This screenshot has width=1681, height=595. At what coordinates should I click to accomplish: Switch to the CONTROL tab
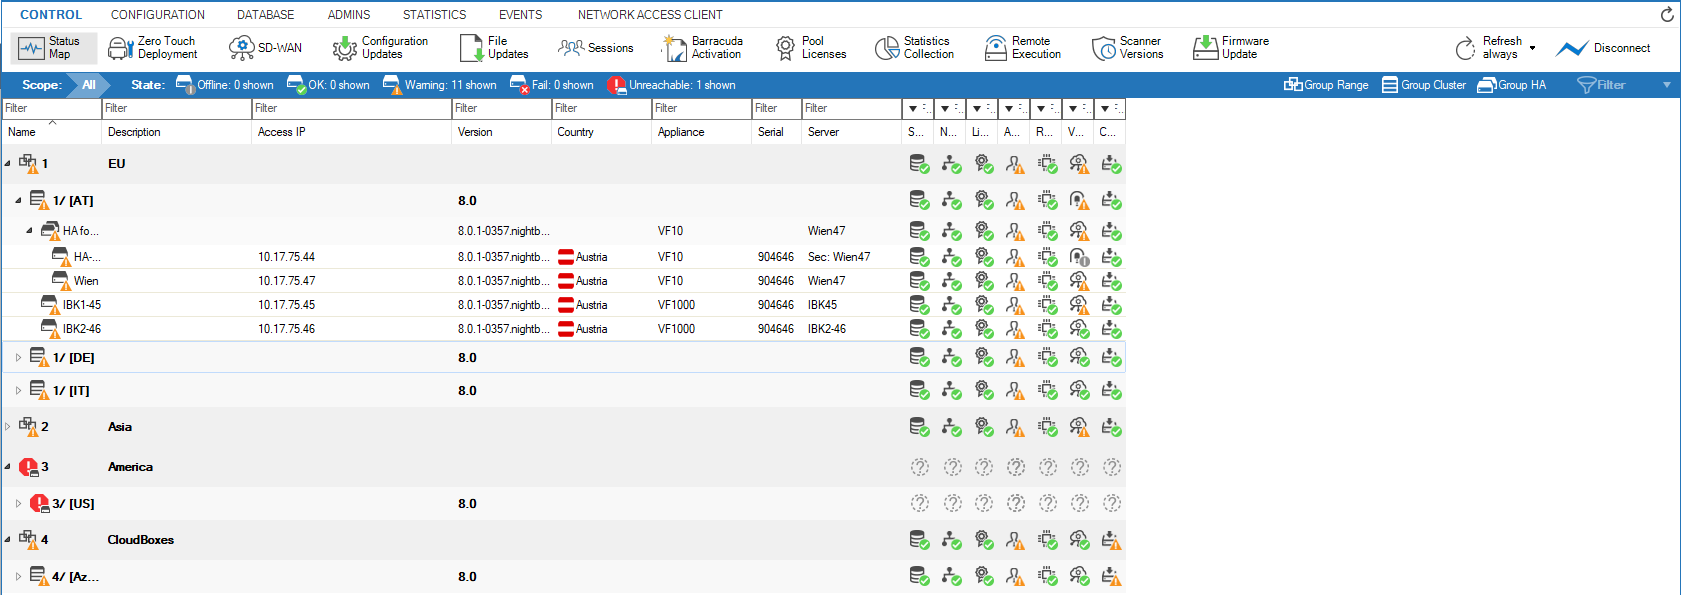51,15
